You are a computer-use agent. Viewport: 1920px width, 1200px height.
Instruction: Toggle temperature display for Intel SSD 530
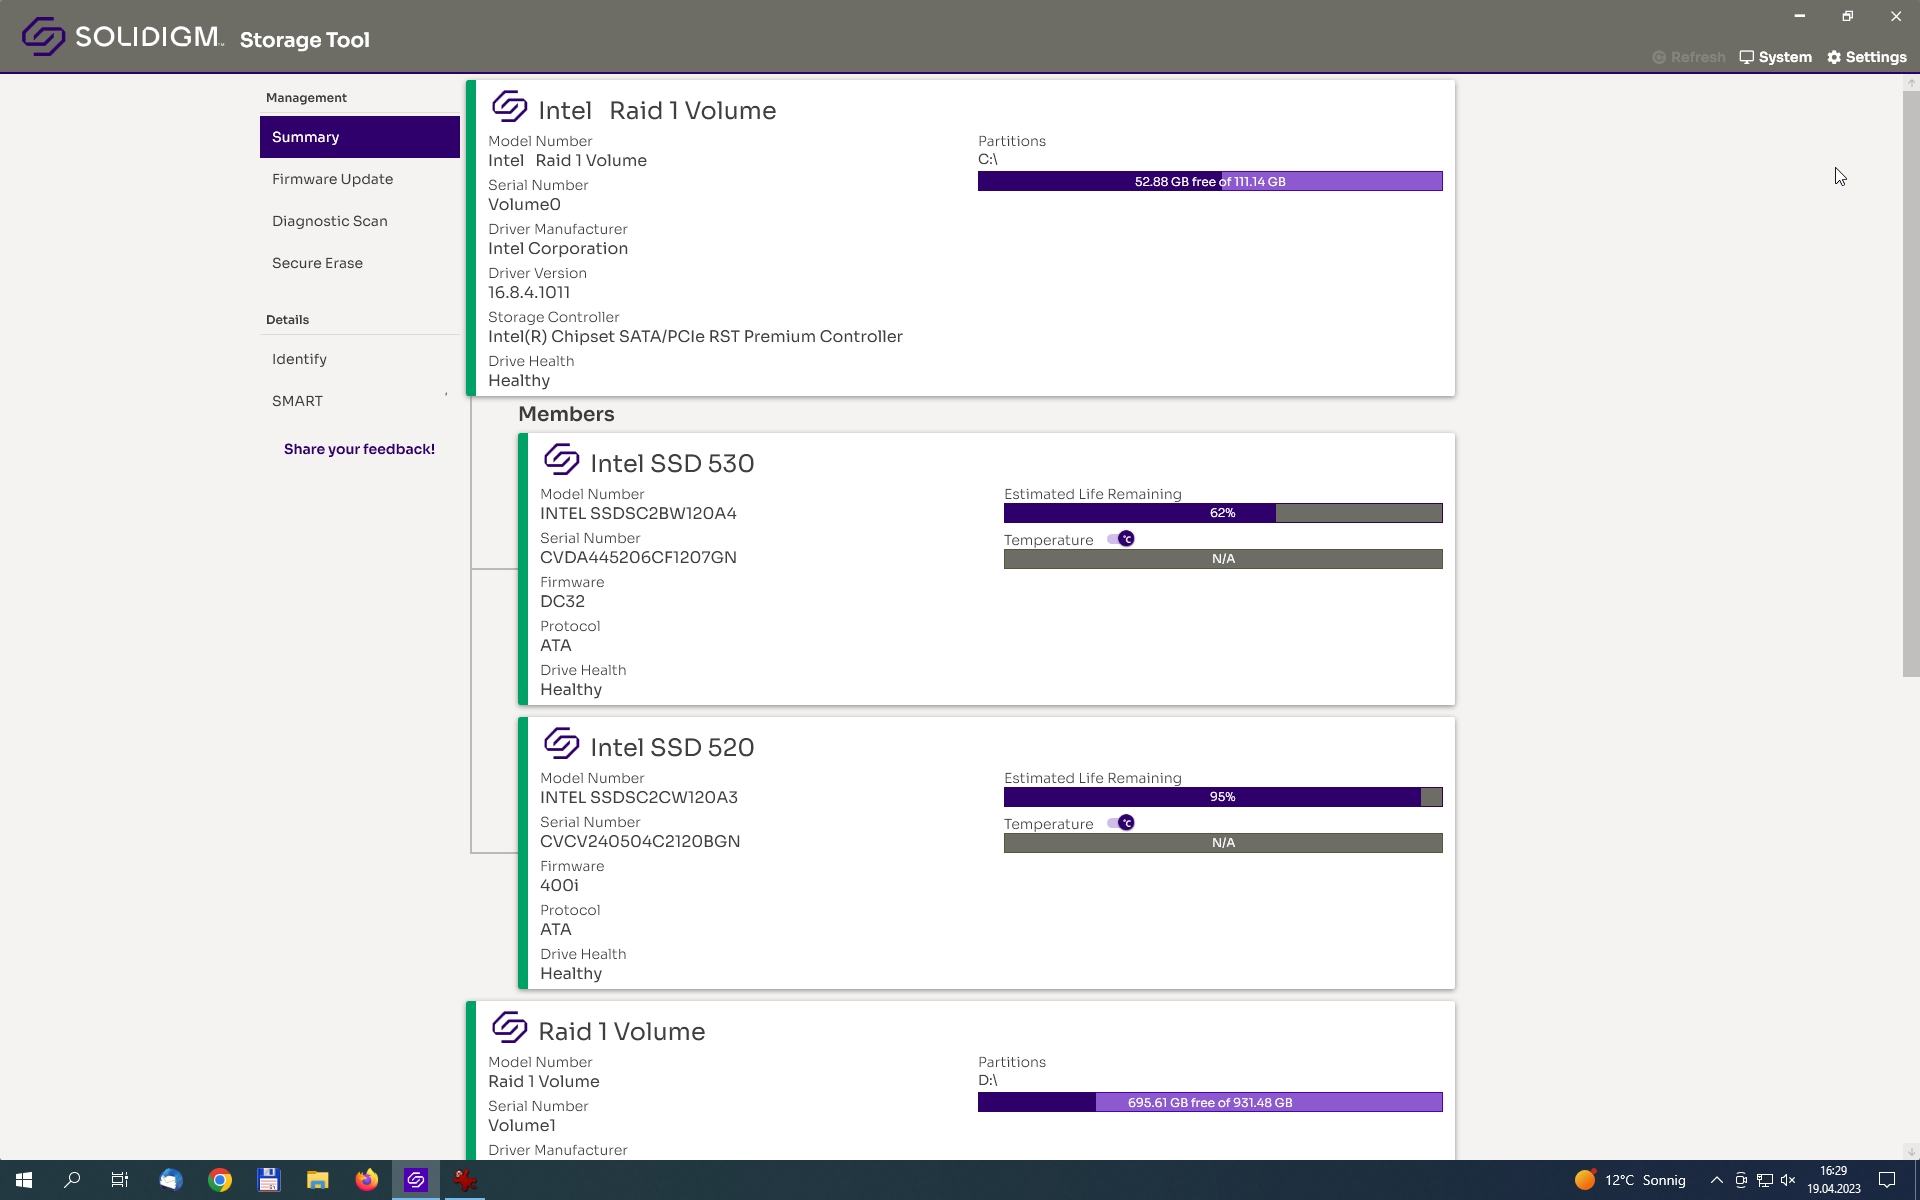tap(1122, 538)
